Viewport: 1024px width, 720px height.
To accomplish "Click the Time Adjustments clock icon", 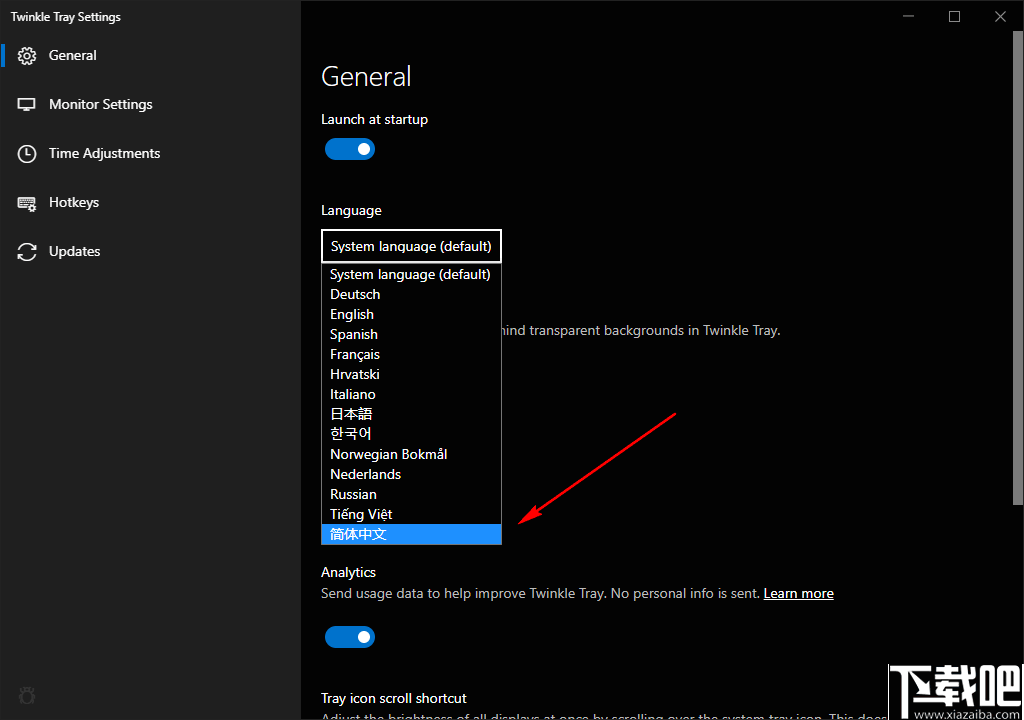I will [27, 154].
